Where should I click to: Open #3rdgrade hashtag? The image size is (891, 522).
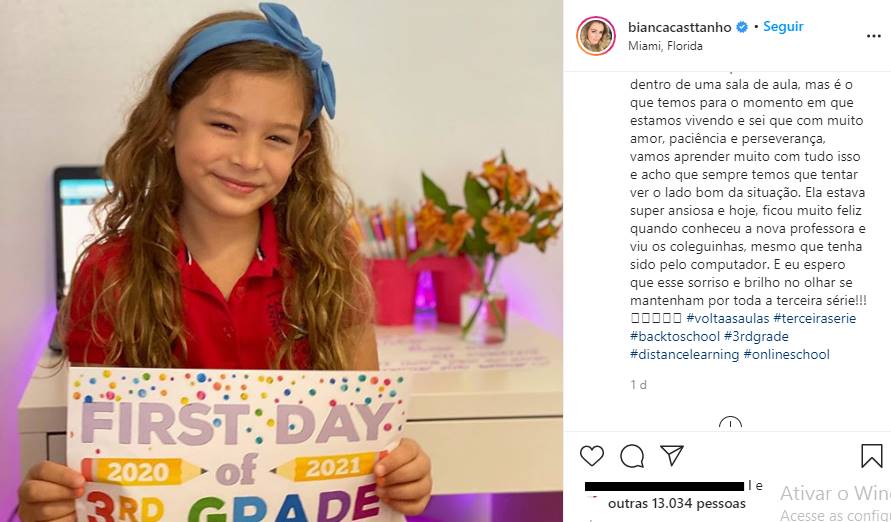coord(756,337)
